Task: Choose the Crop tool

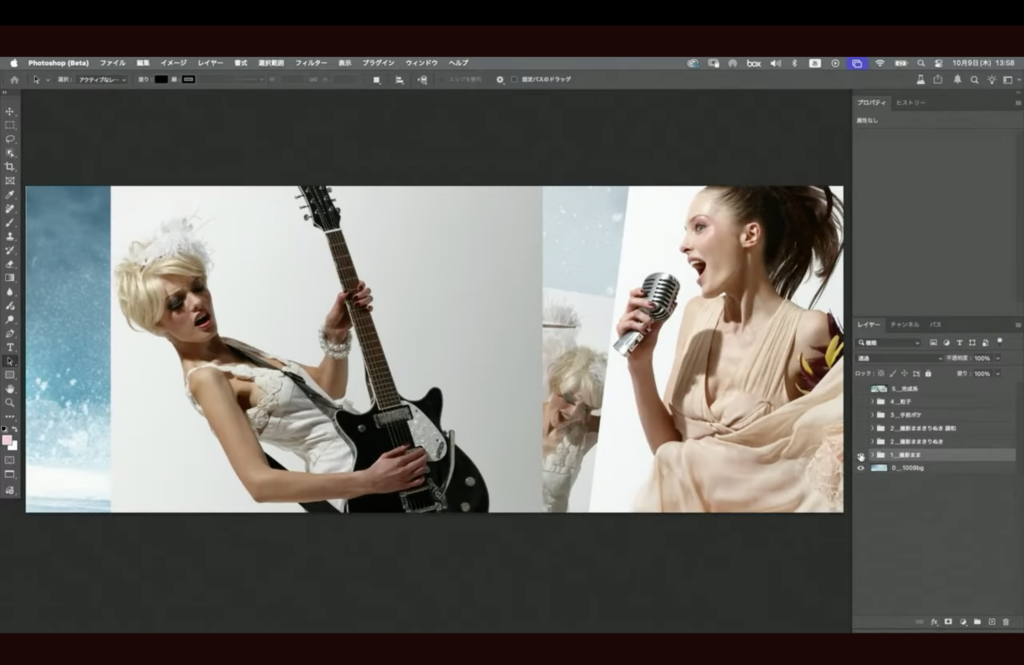Action: pyautogui.click(x=10, y=167)
